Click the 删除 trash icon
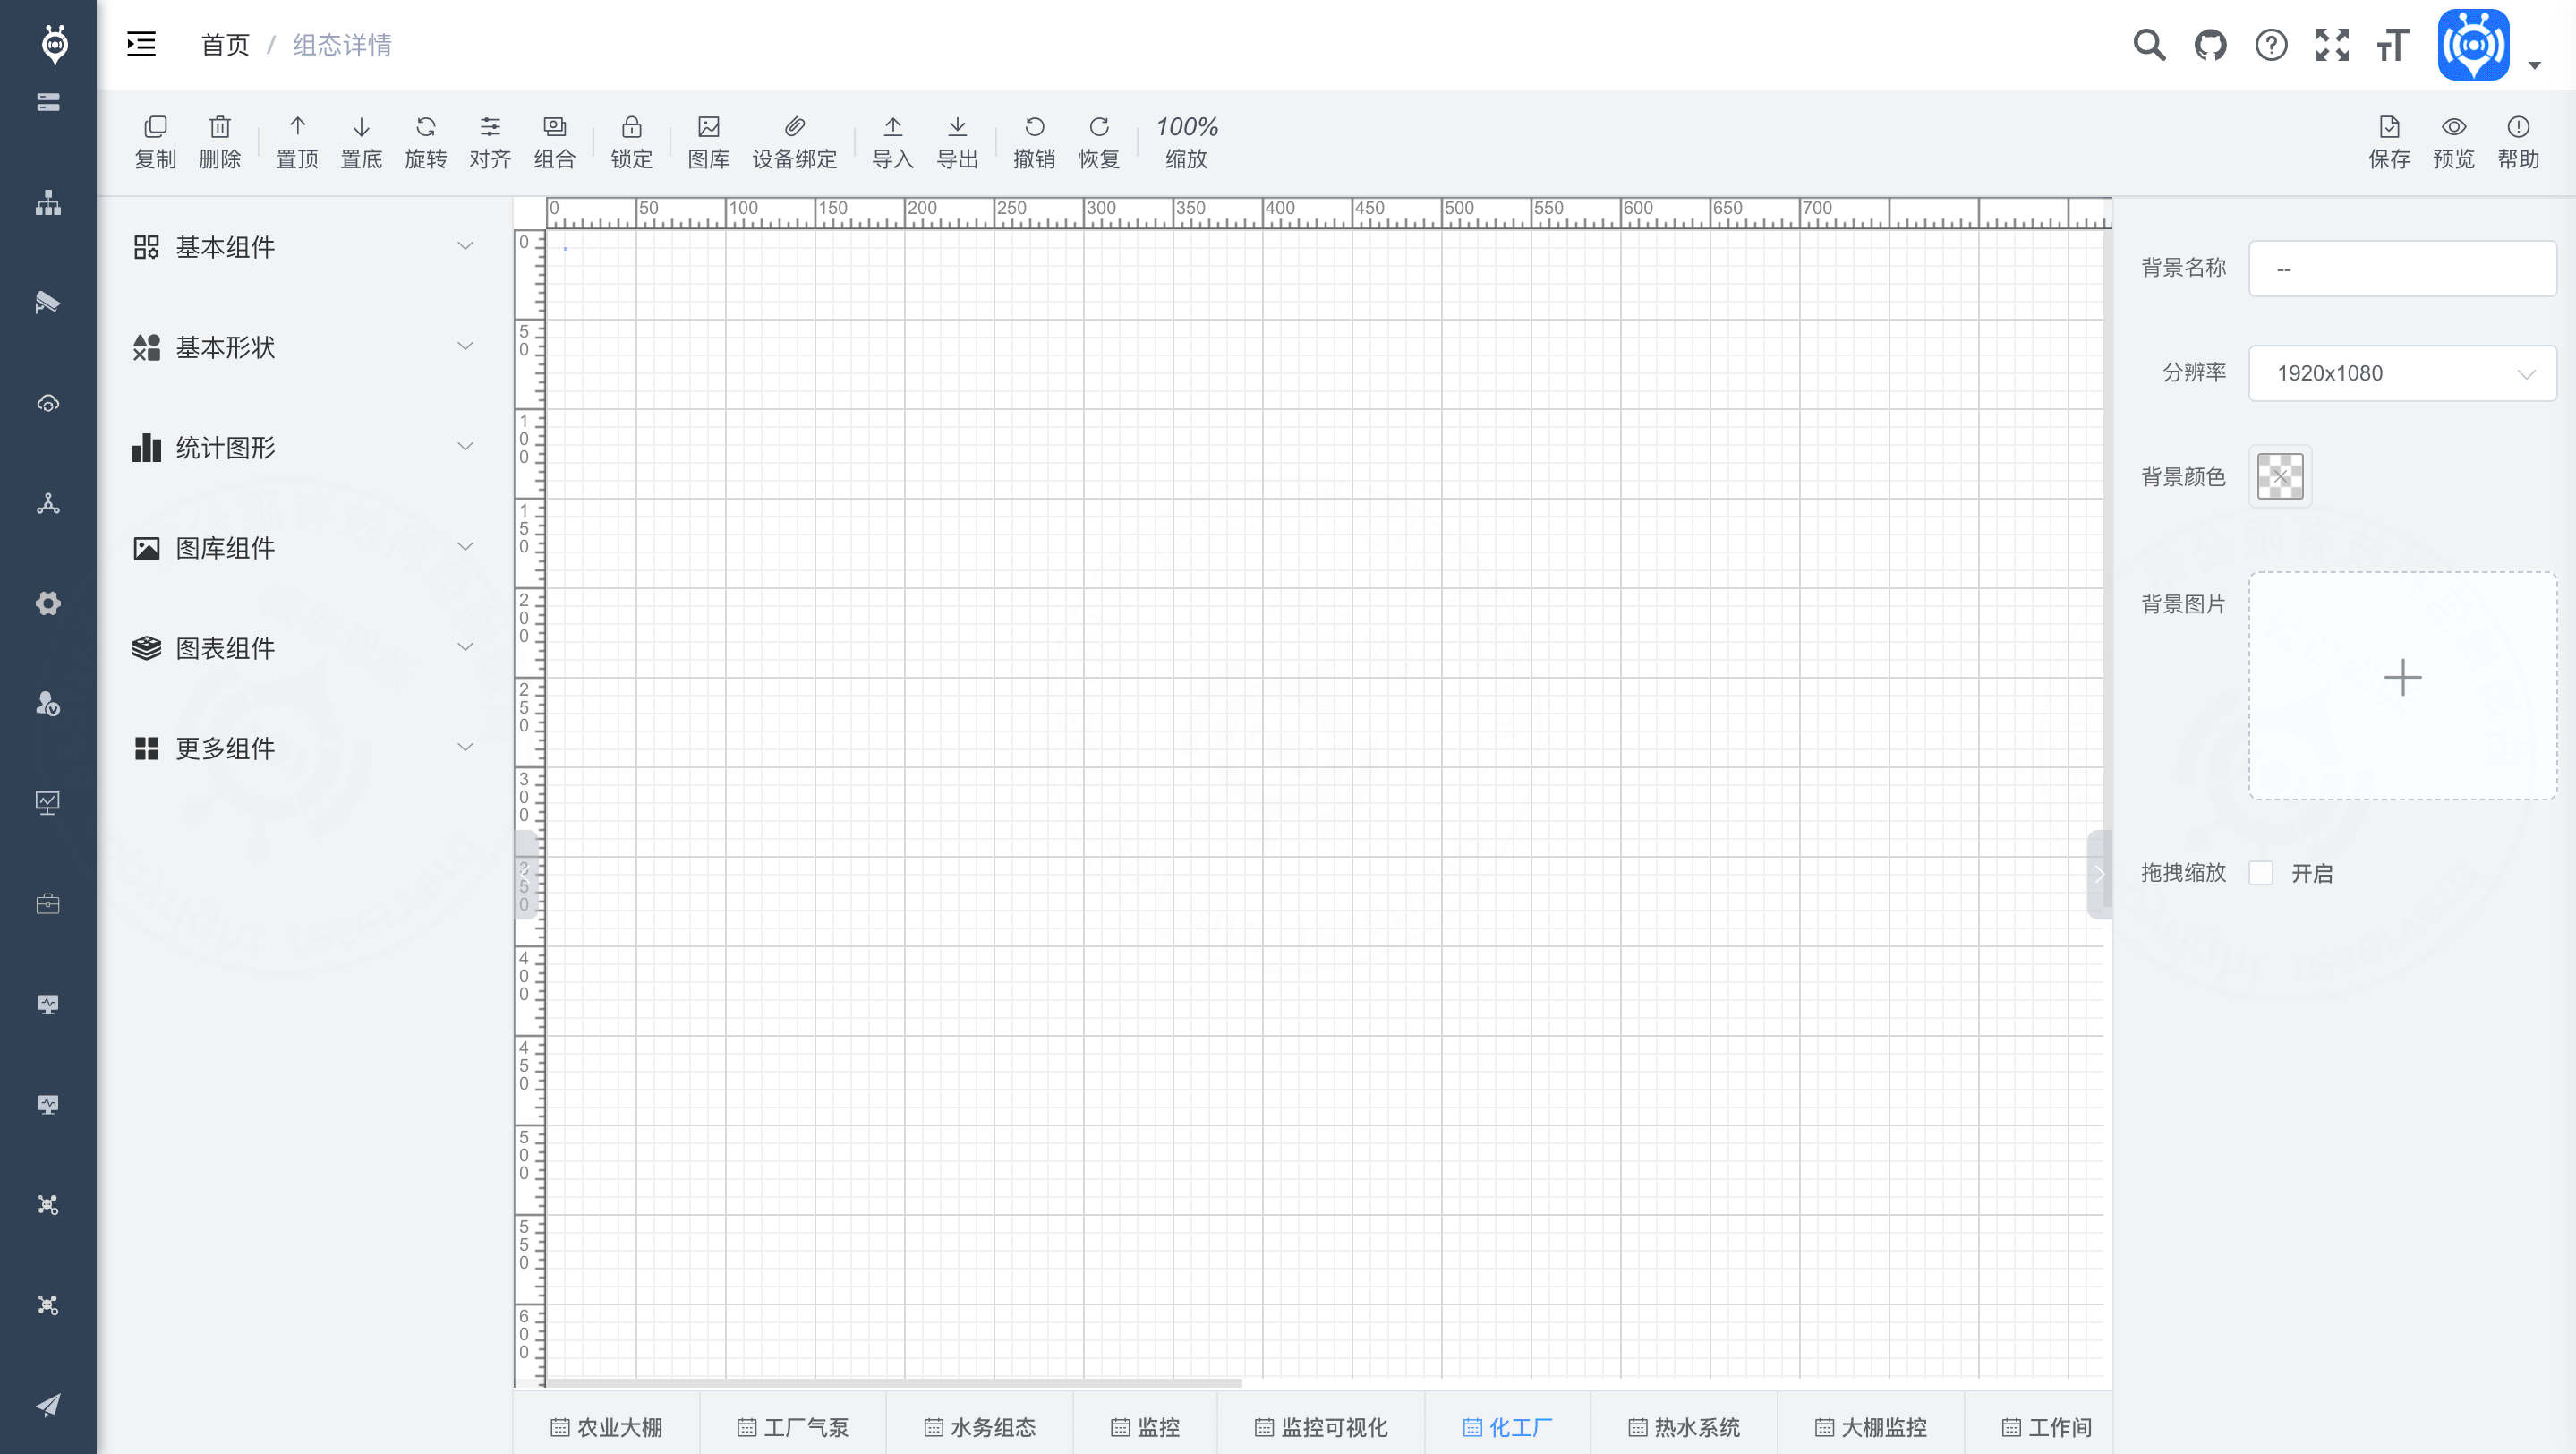This screenshot has width=2576, height=1454. pyautogui.click(x=219, y=128)
